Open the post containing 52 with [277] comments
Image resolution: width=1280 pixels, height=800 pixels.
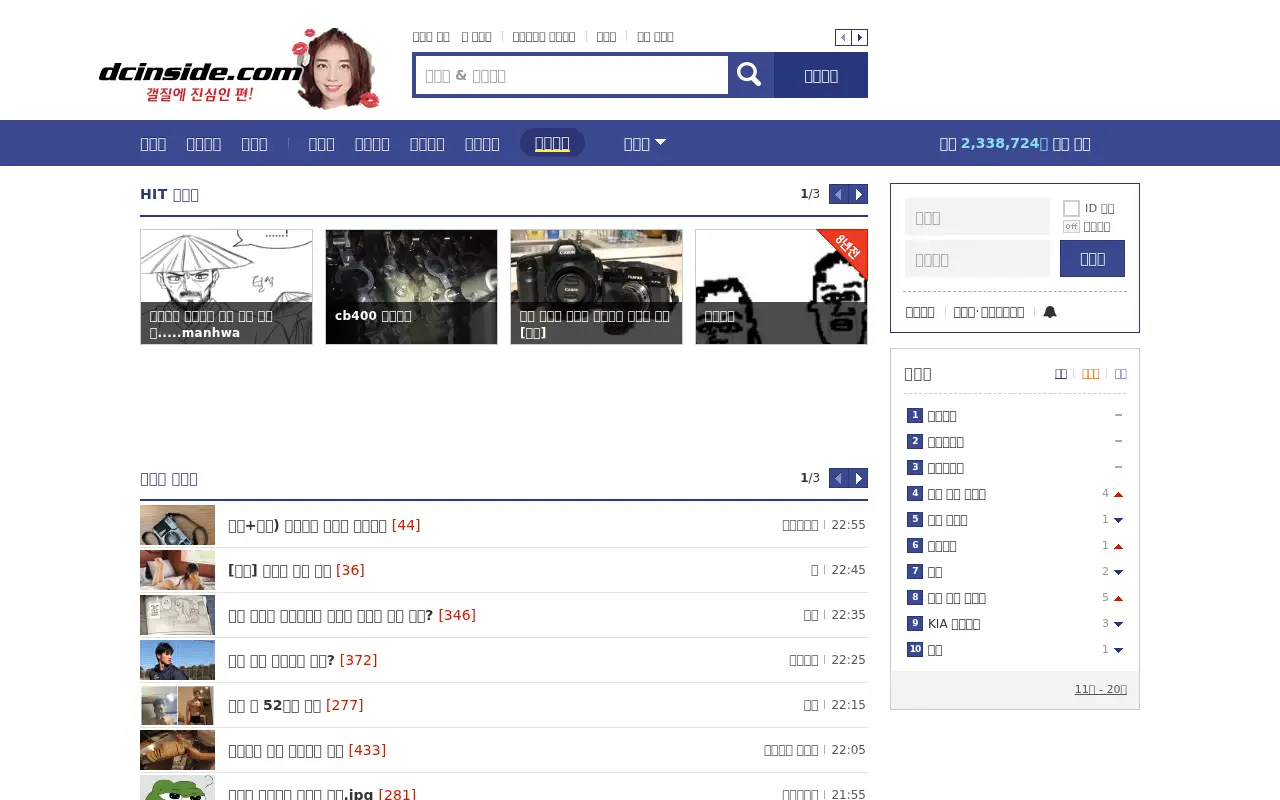pos(295,705)
